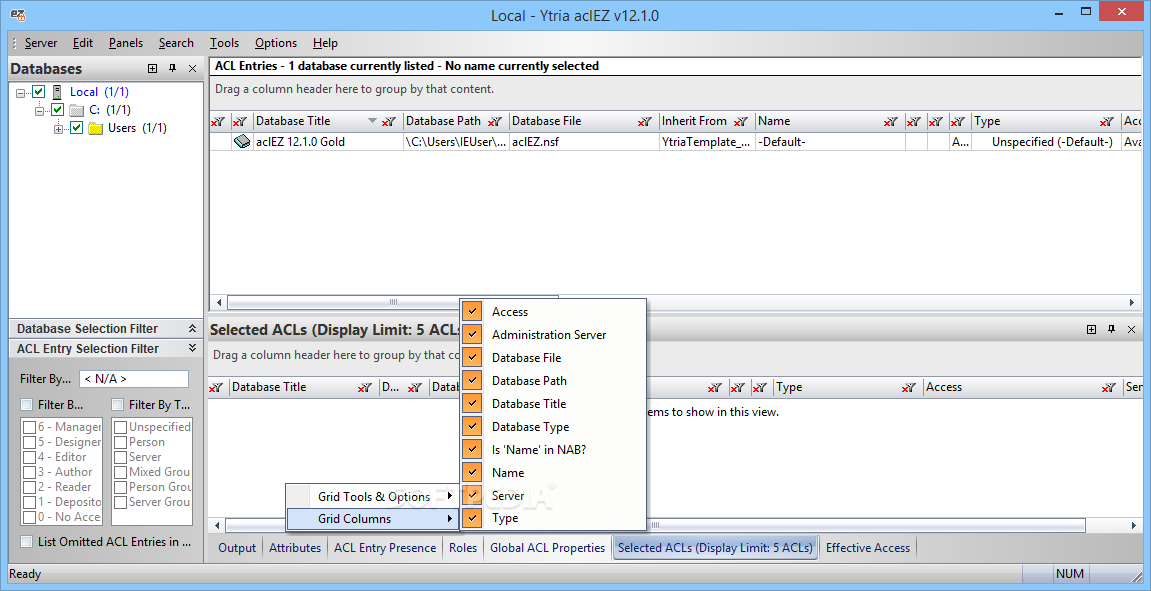Click filter icon in lower Access header
Screen dimensions: 1151x591
coord(1108,388)
